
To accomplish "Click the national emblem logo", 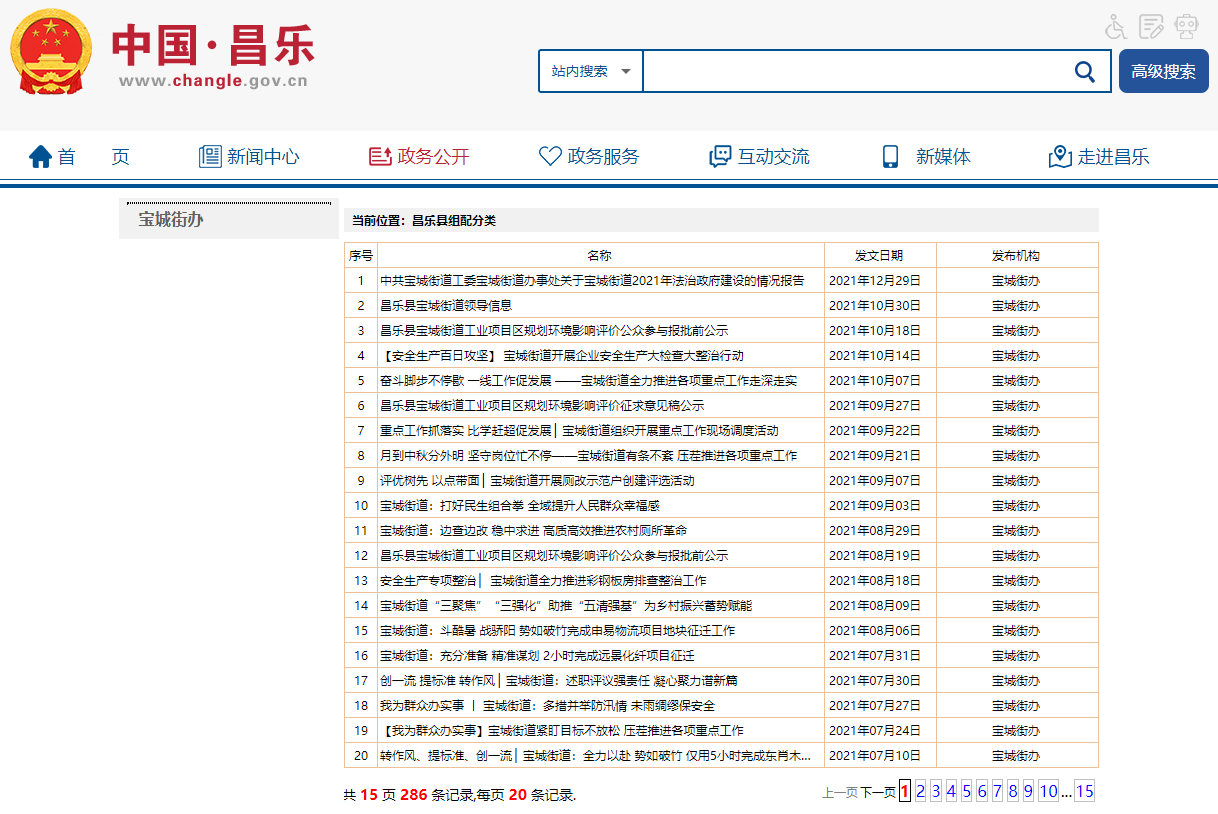I will click(50, 52).
